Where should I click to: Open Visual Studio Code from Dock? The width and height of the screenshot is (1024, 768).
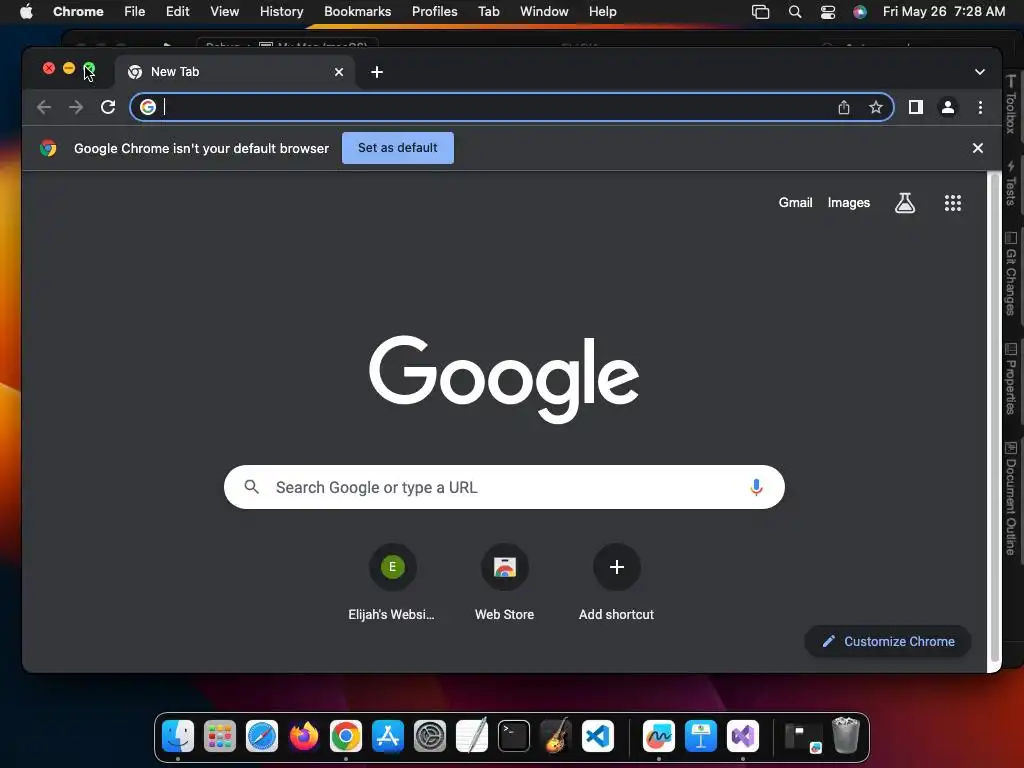[598, 736]
